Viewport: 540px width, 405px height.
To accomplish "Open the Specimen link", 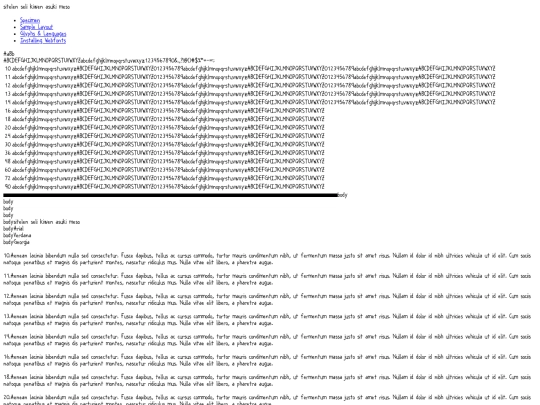I will [30, 20].
